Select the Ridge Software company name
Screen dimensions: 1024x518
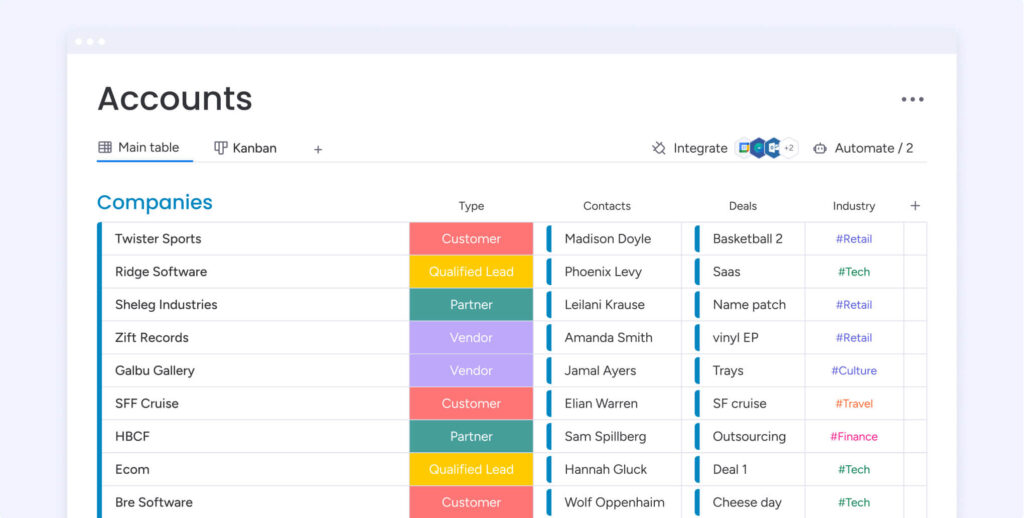(161, 272)
